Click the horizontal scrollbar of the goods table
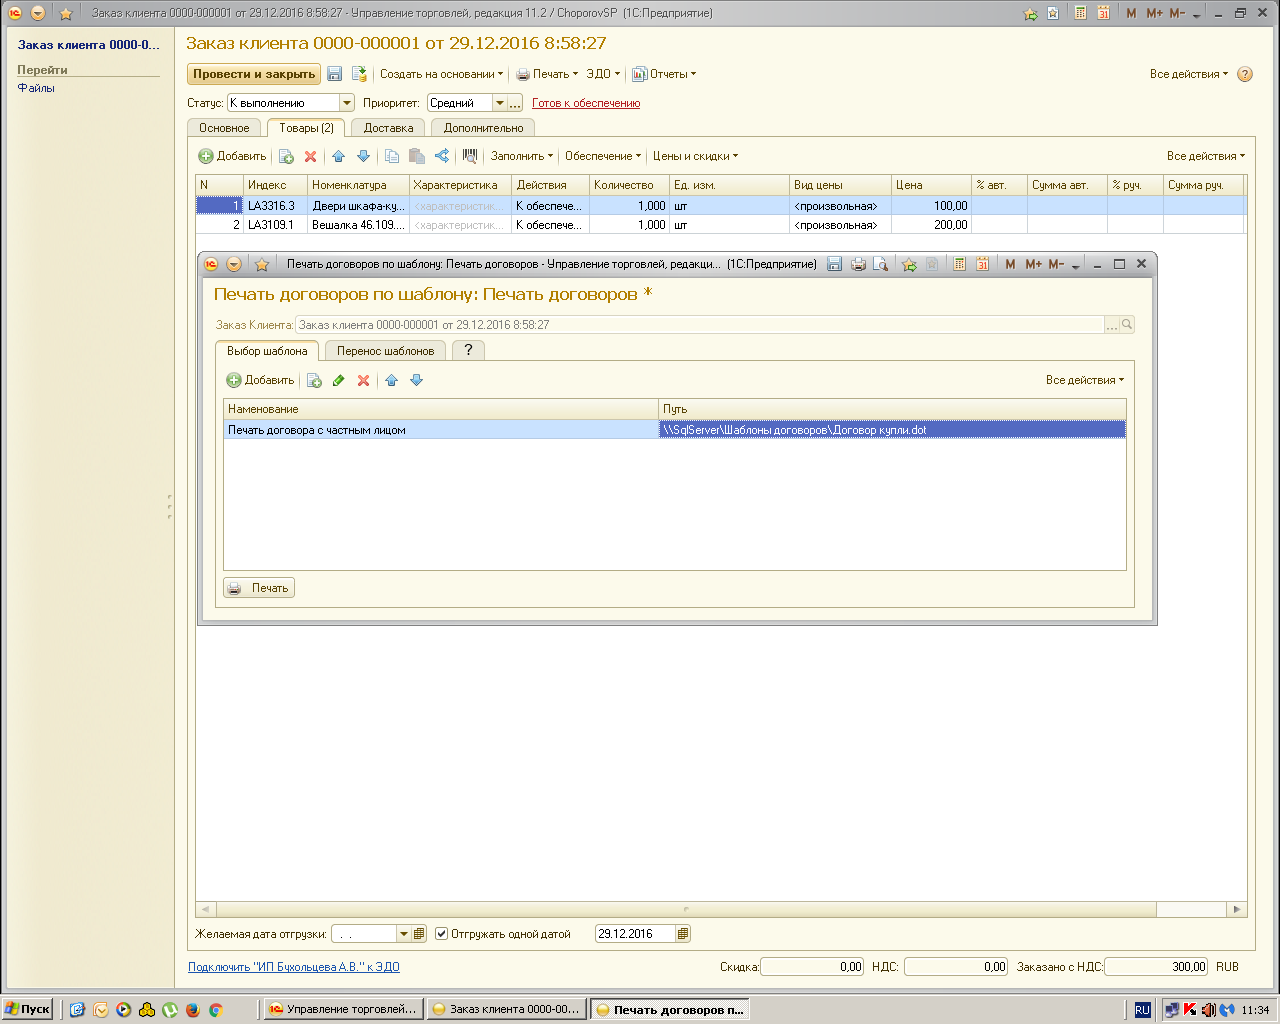The width and height of the screenshot is (1280, 1024). click(x=686, y=909)
